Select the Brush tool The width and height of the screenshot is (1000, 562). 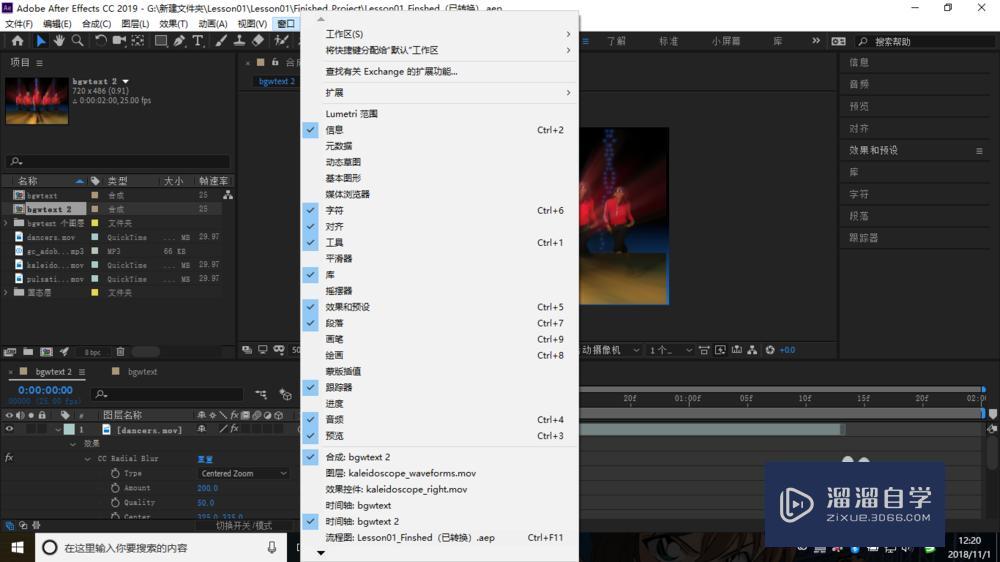(221, 41)
